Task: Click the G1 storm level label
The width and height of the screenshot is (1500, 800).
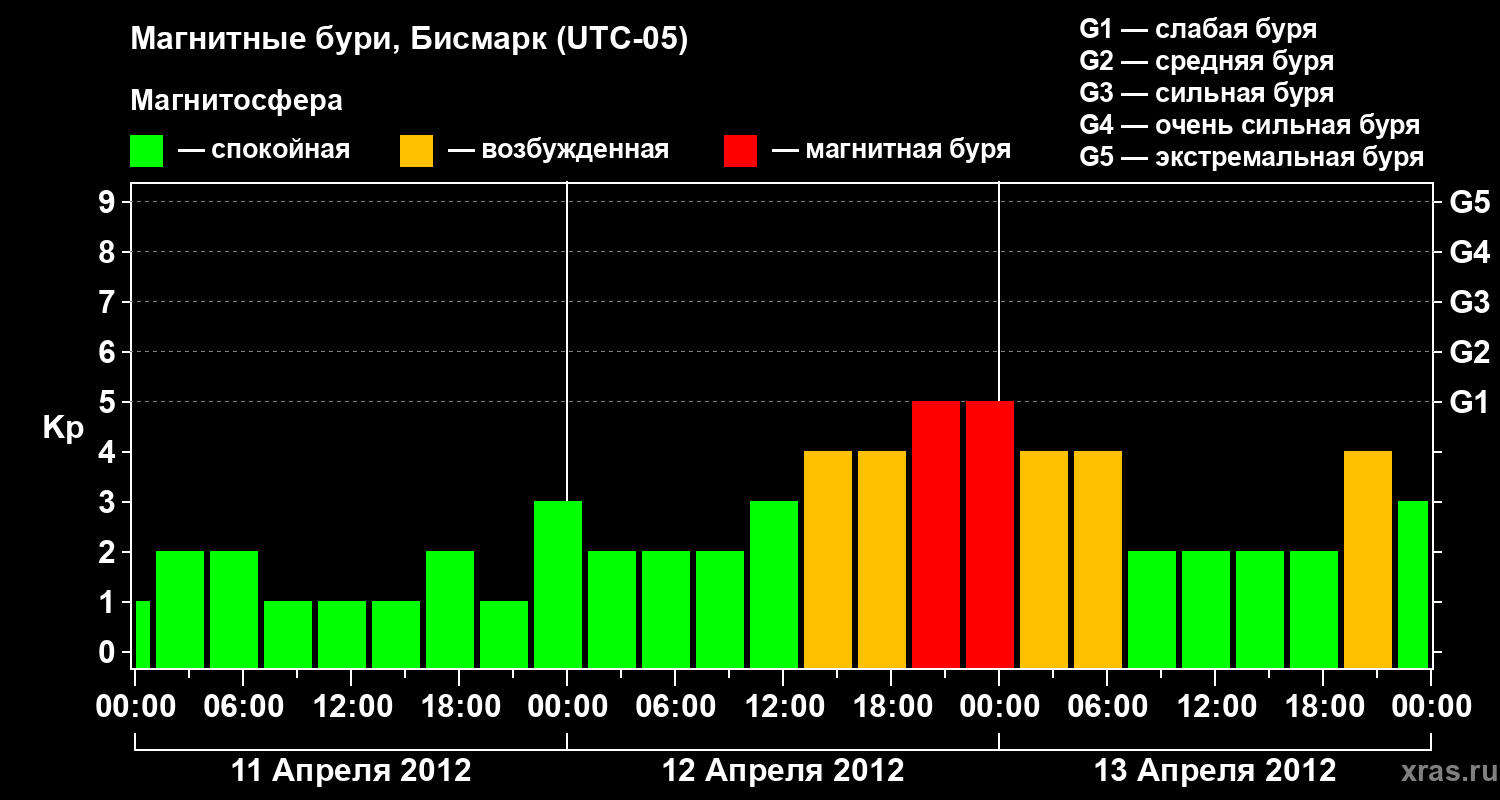Action: click(1469, 403)
